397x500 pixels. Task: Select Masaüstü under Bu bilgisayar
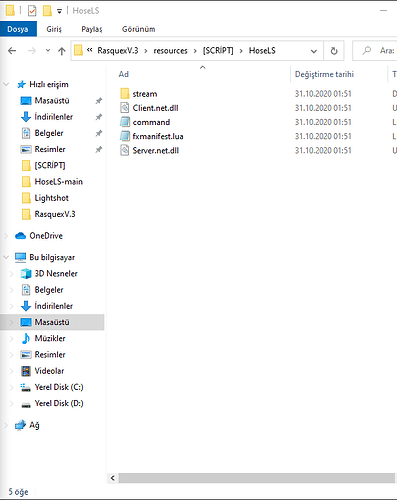(52, 322)
